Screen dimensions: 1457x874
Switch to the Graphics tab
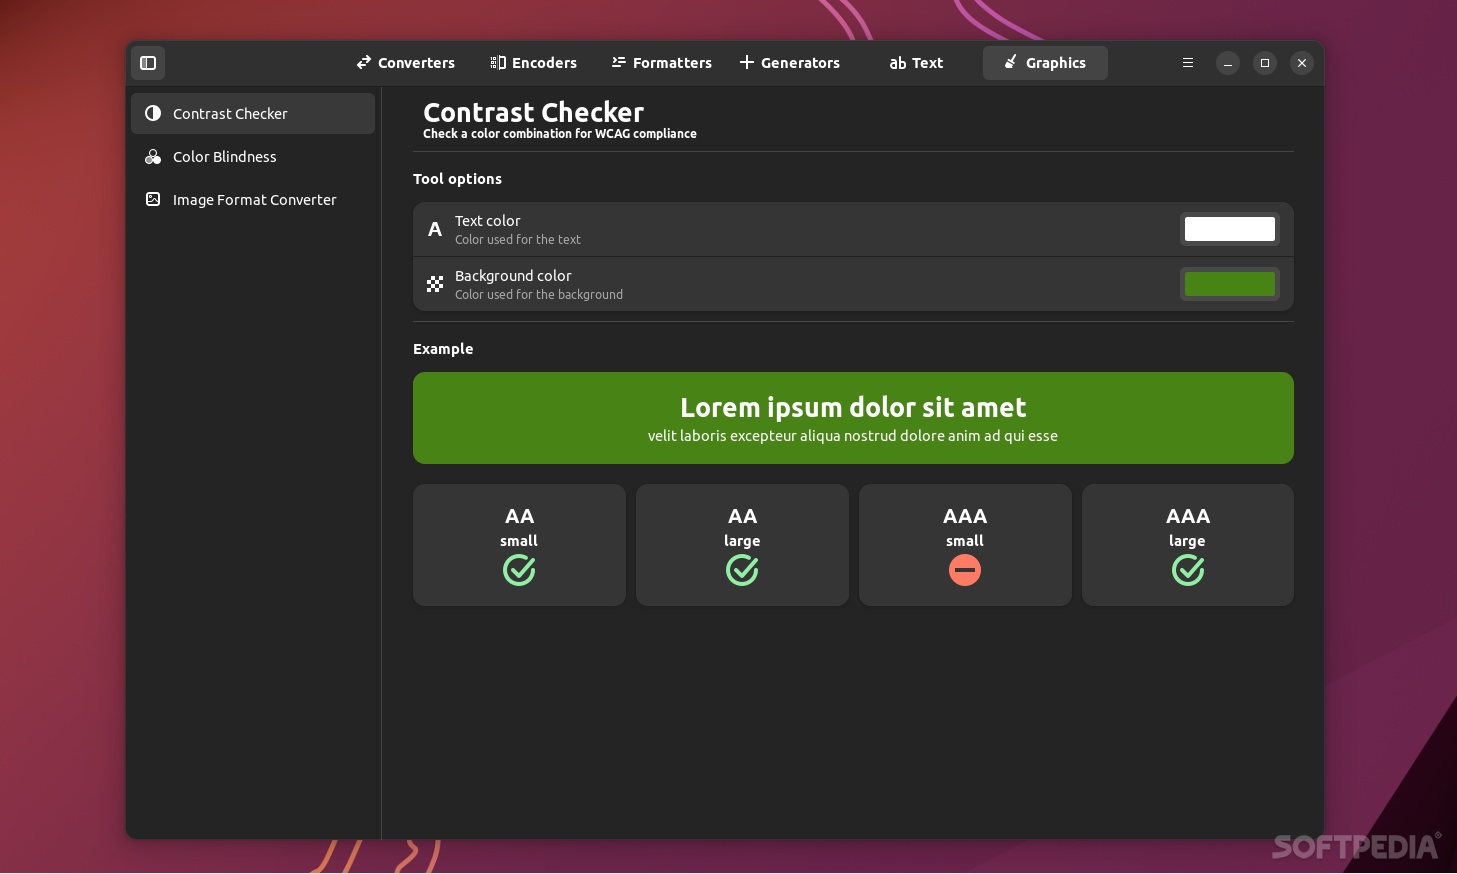pyautogui.click(x=1045, y=62)
